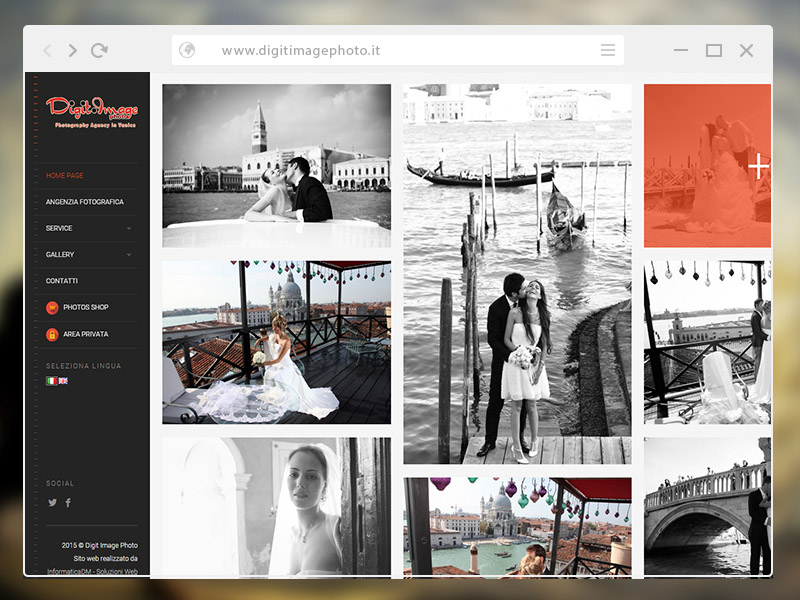800x600 pixels.
Task: Switch to English with UK flag
Action: point(63,381)
